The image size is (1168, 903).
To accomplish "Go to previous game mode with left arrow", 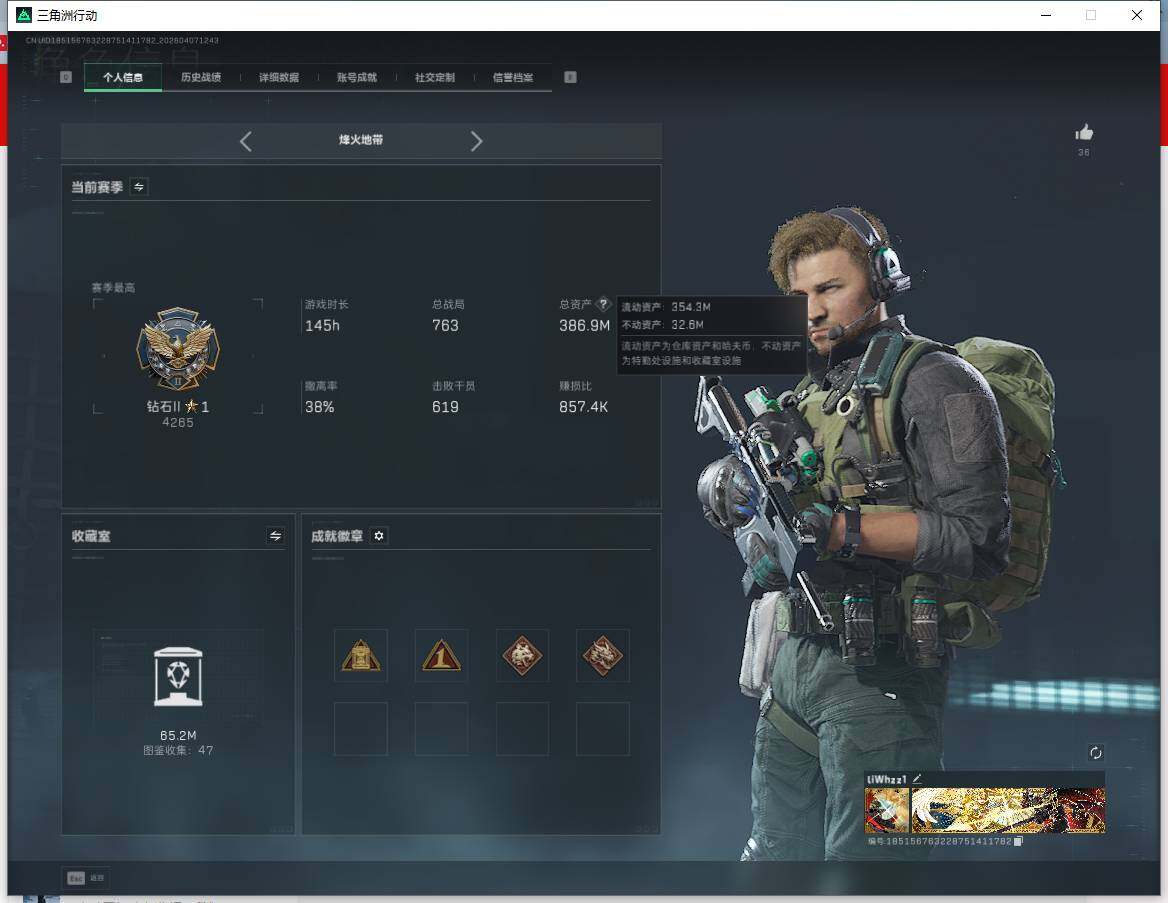I will tap(246, 141).
